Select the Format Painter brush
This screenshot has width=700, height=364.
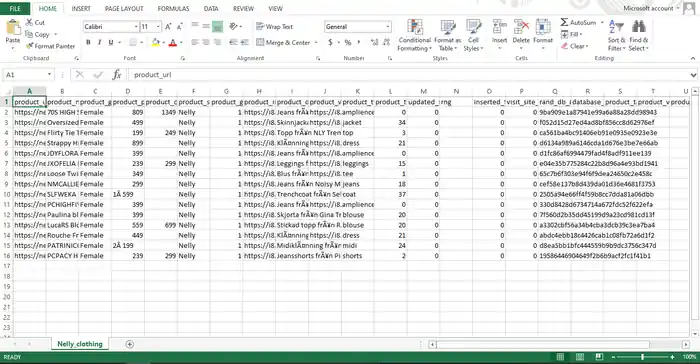(29, 46)
